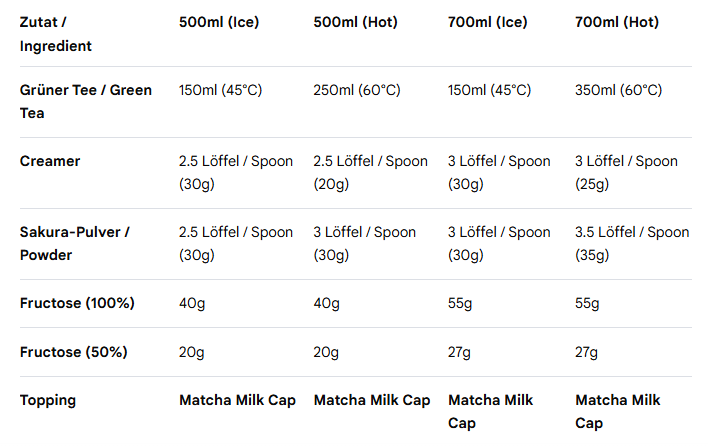
Task: Select the Fructose (100%) row label
Action: 77,303
